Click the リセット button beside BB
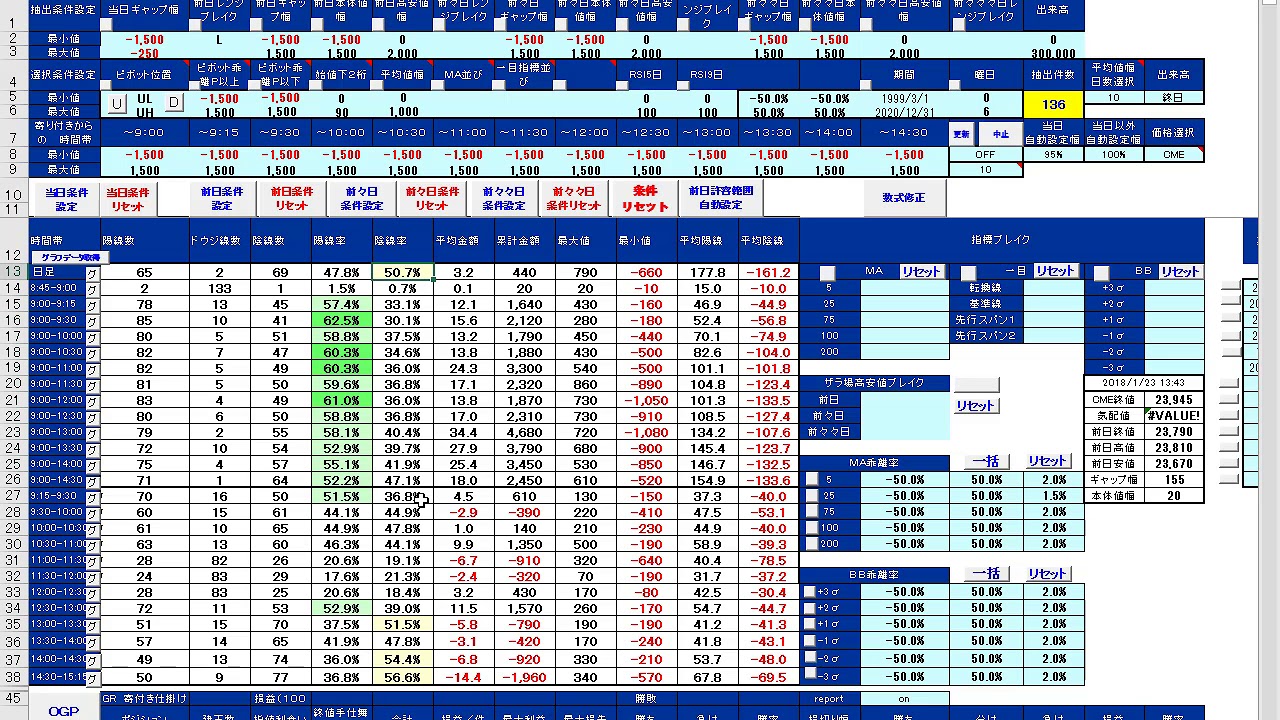This screenshot has width=1280, height=720. 1180,272
